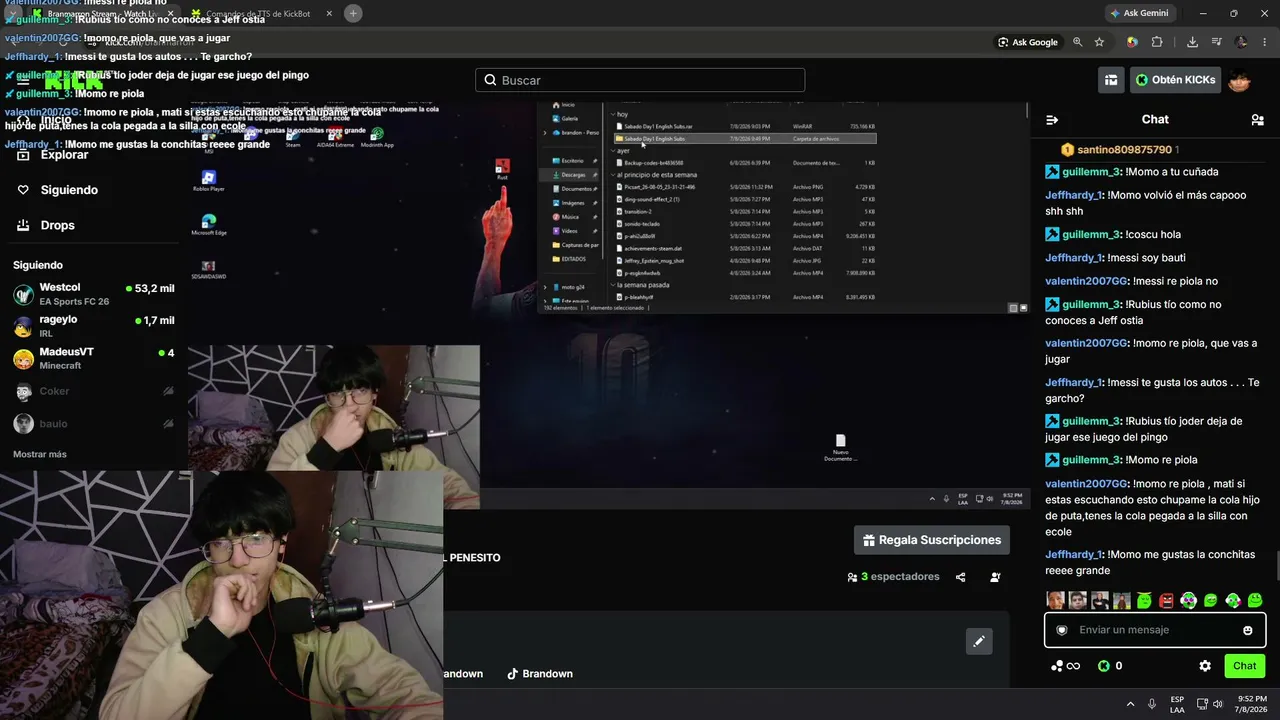The height and width of the screenshot is (720, 1280).
Task: Expand the list with Mostrar más
Action: click(40, 454)
